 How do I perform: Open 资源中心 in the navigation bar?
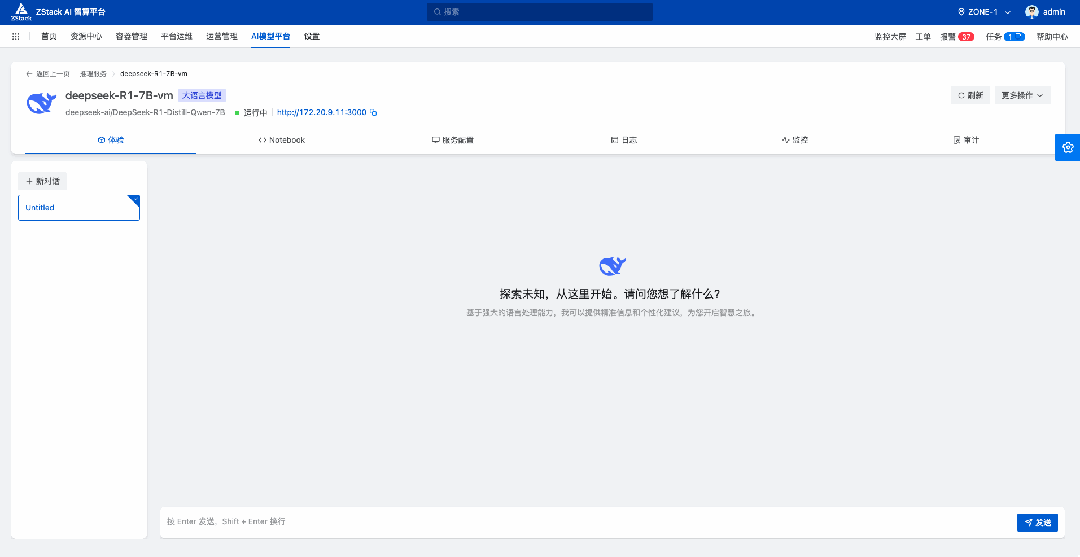coord(86,36)
